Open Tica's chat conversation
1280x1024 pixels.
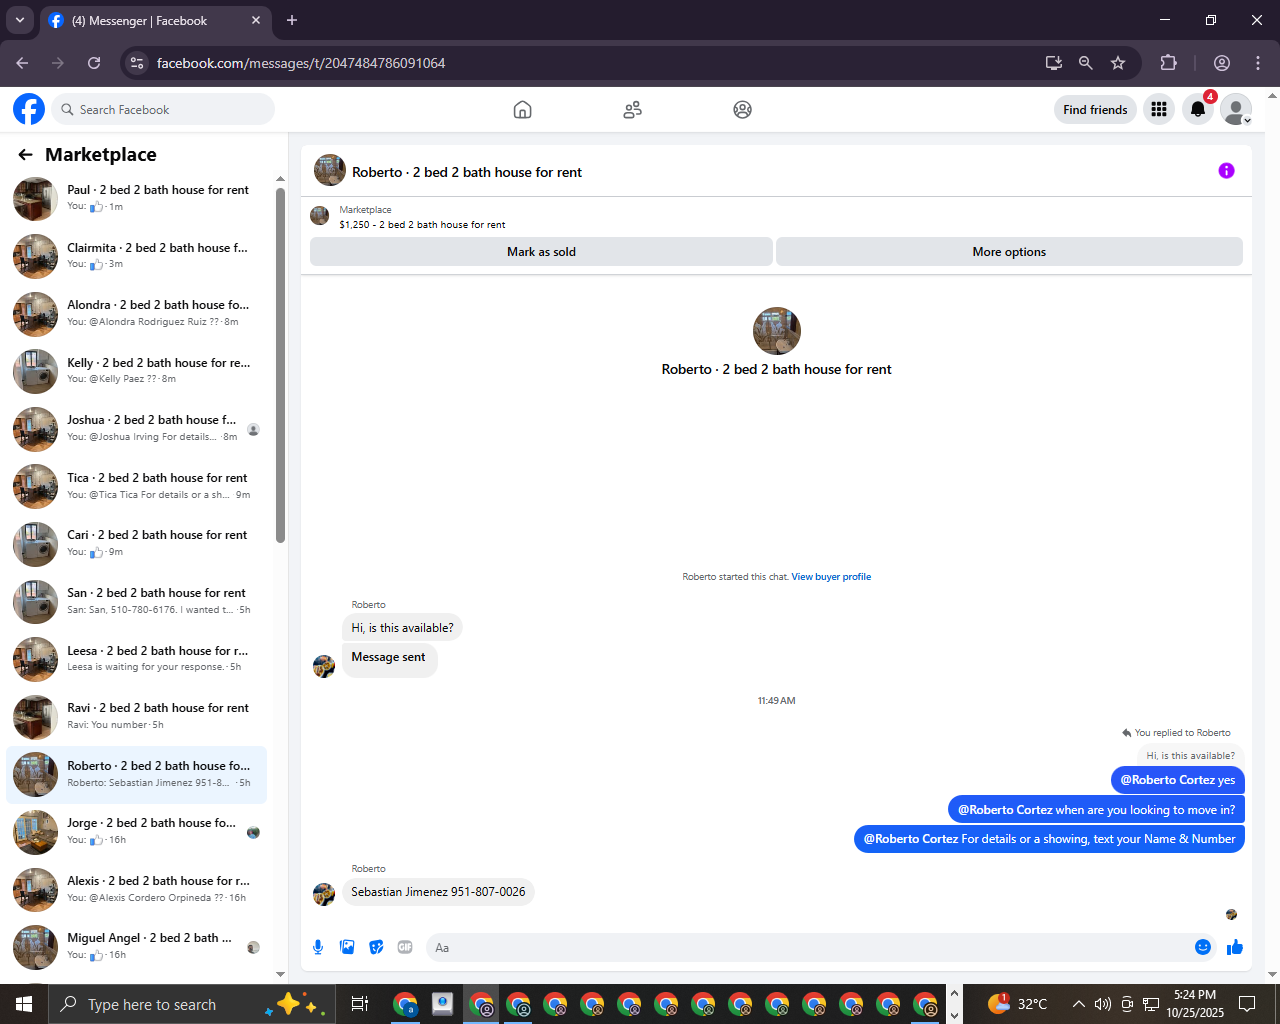(136, 487)
